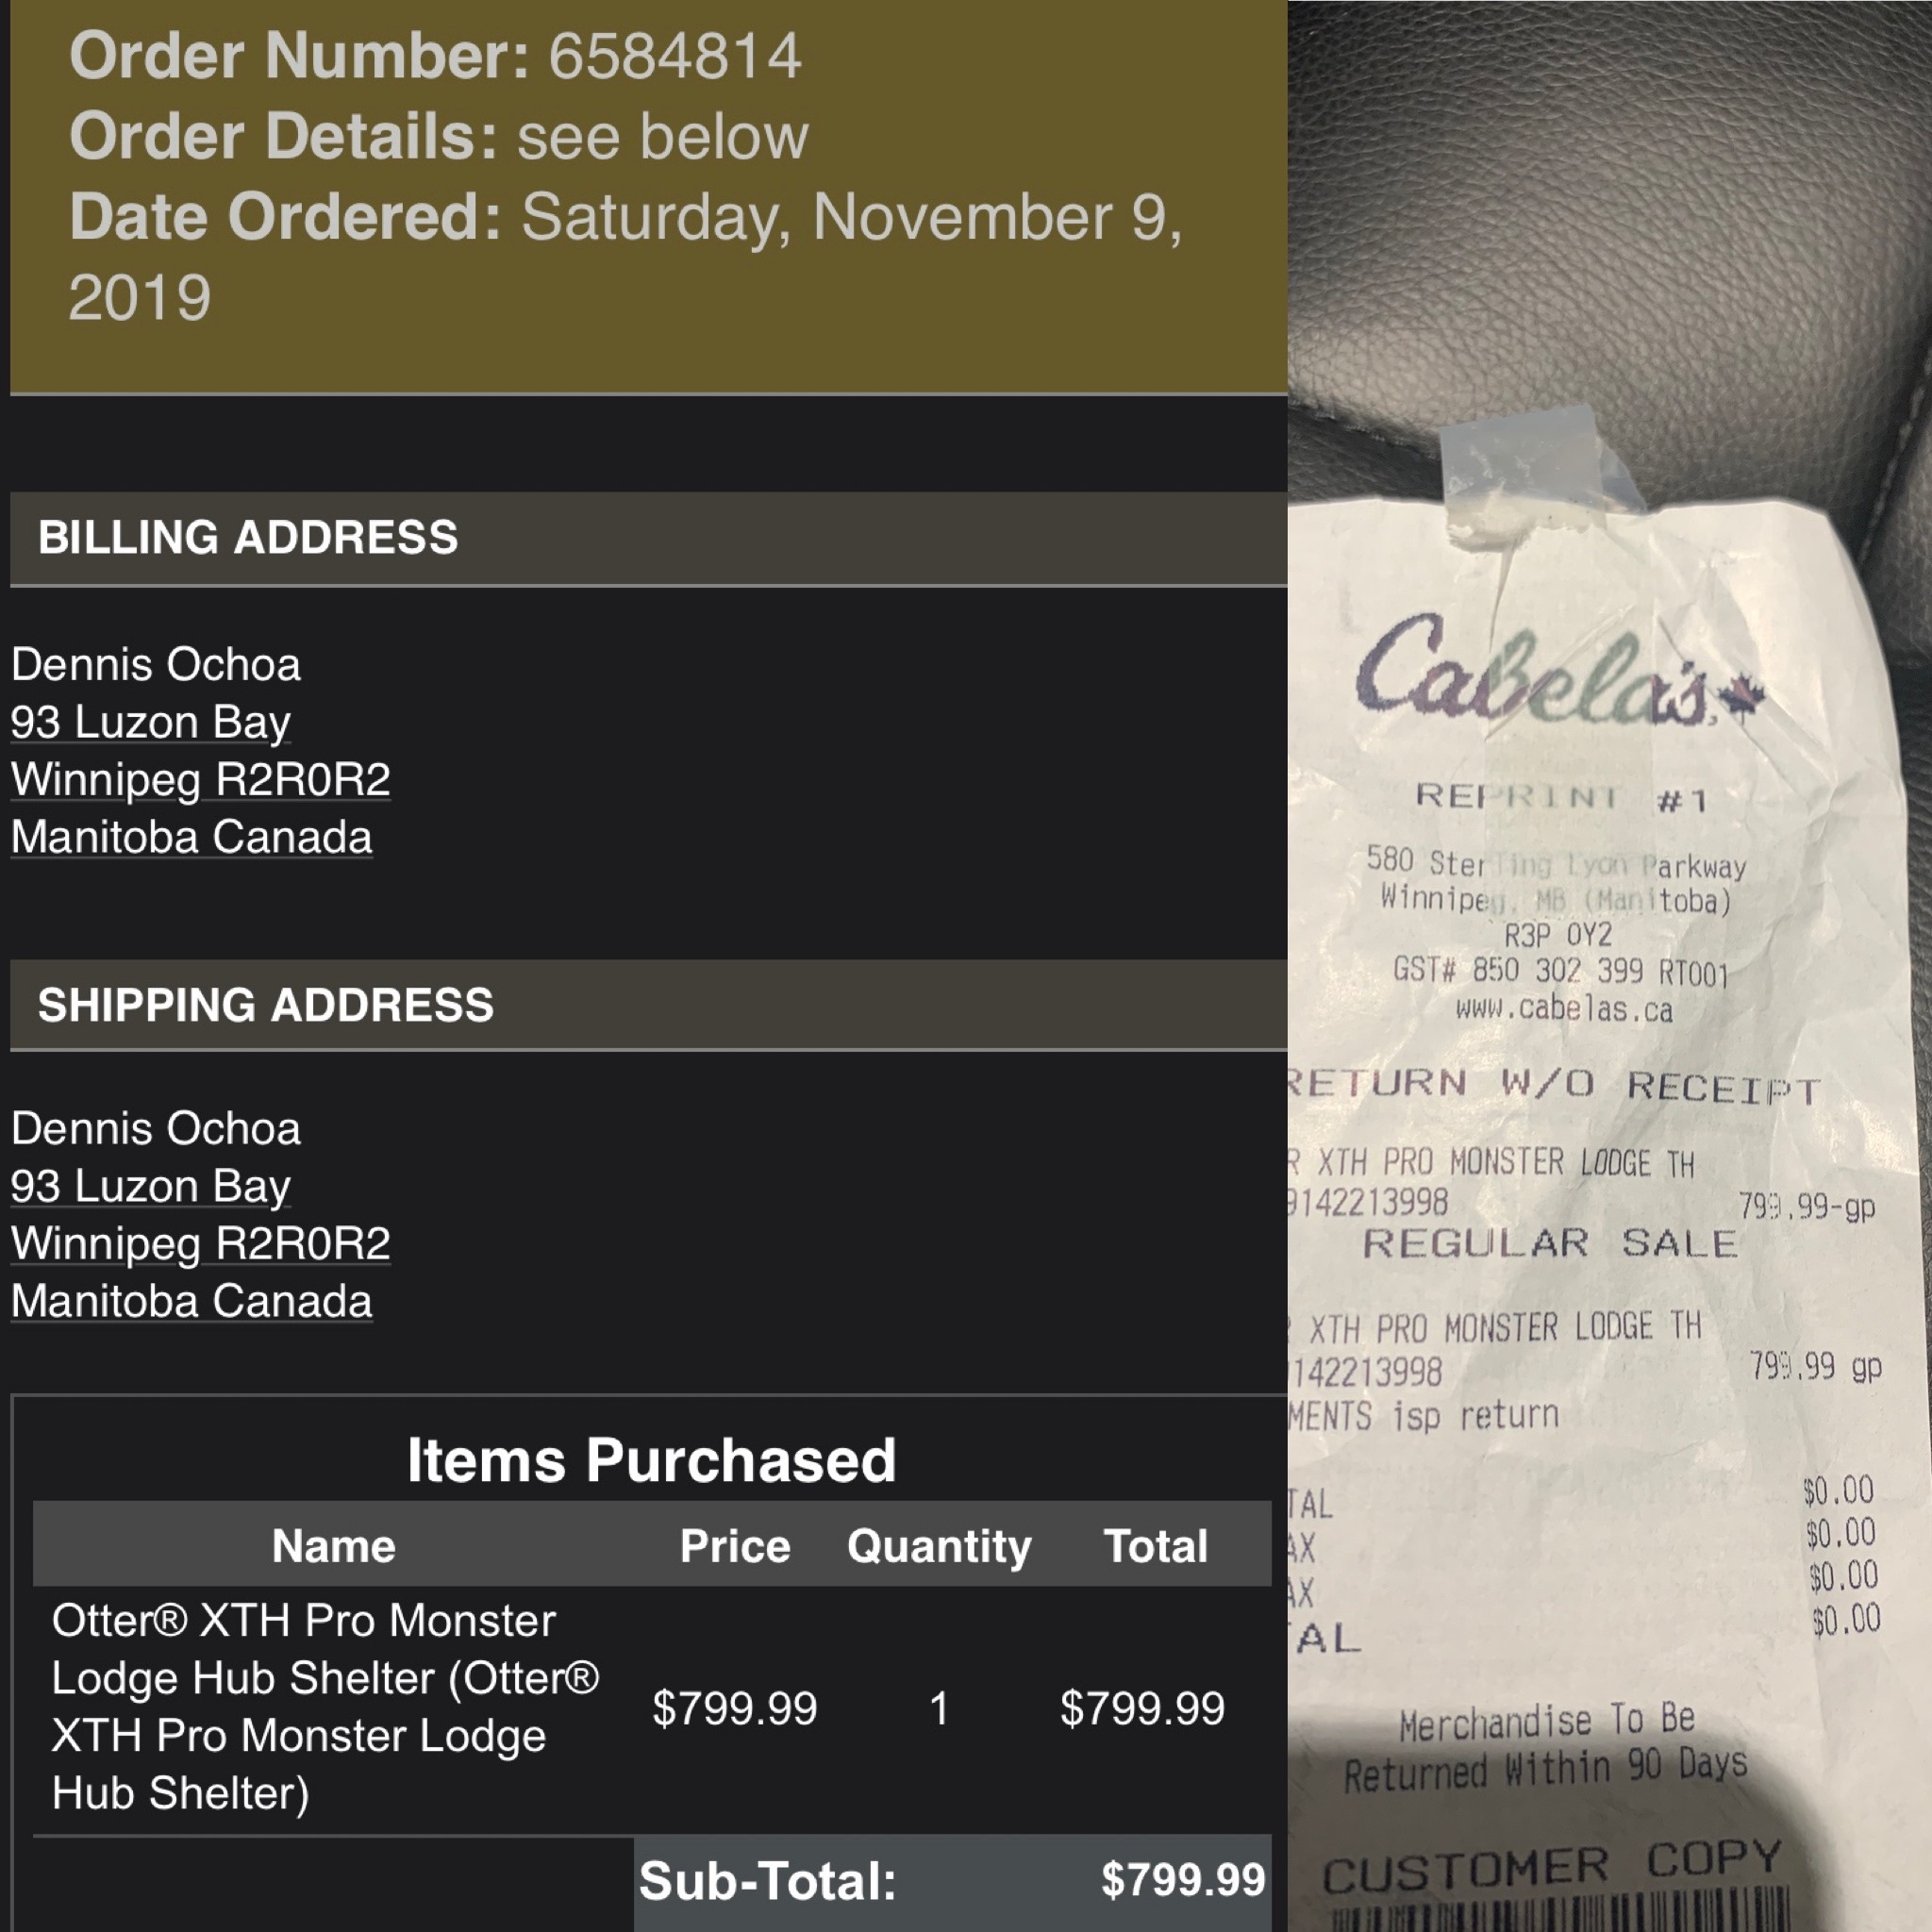Click the Price column header

point(735,1545)
